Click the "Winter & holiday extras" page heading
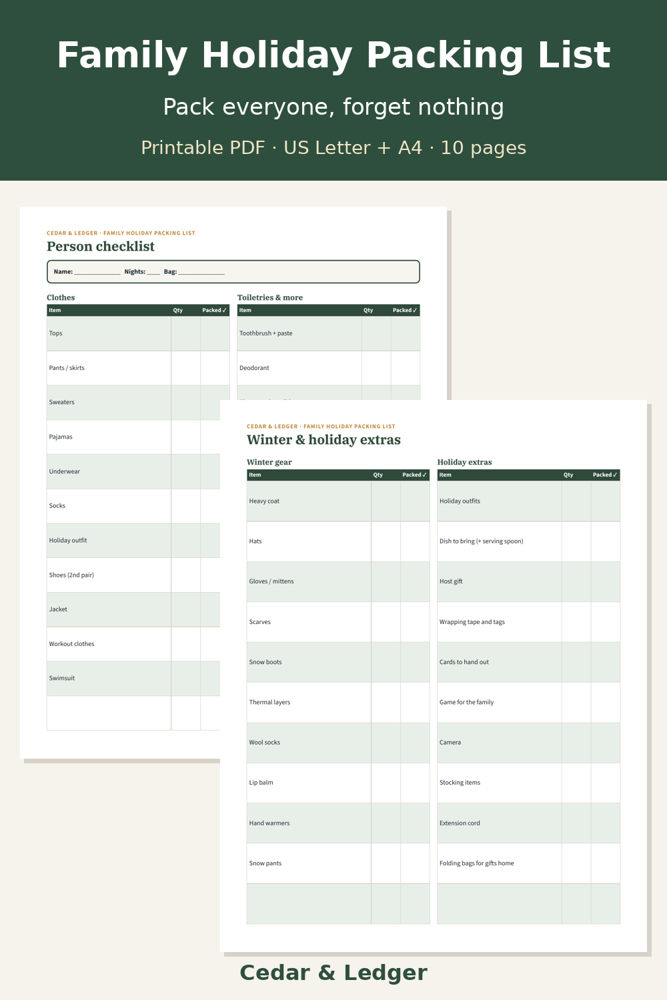 pos(324,440)
